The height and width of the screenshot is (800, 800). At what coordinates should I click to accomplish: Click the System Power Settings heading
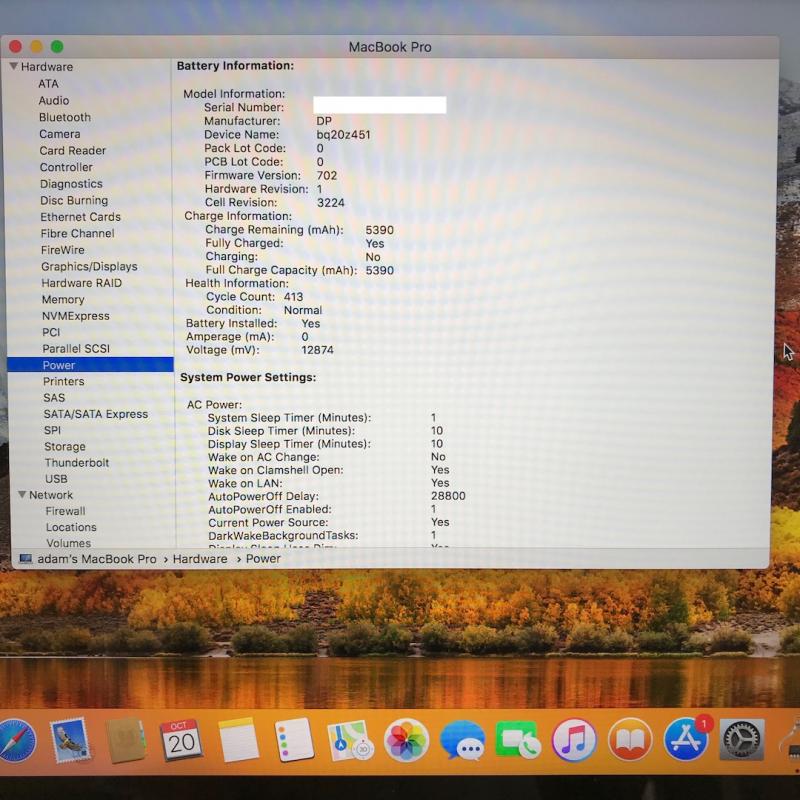click(248, 377)
